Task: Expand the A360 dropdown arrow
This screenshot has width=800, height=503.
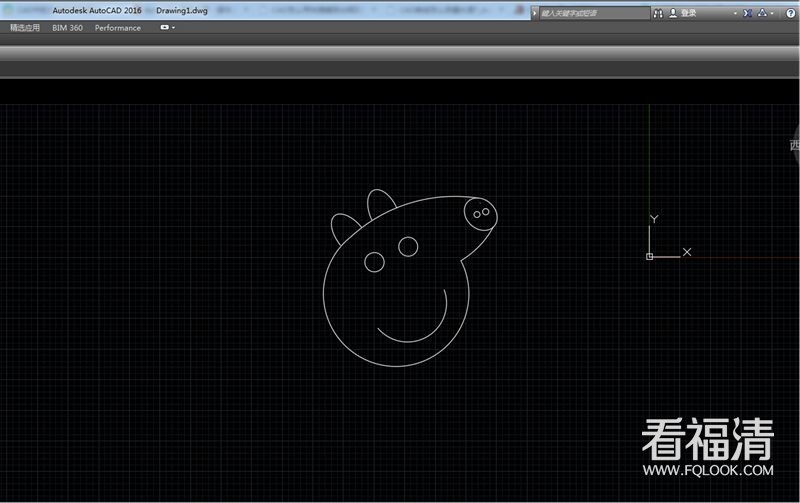Action: [772, 13]
